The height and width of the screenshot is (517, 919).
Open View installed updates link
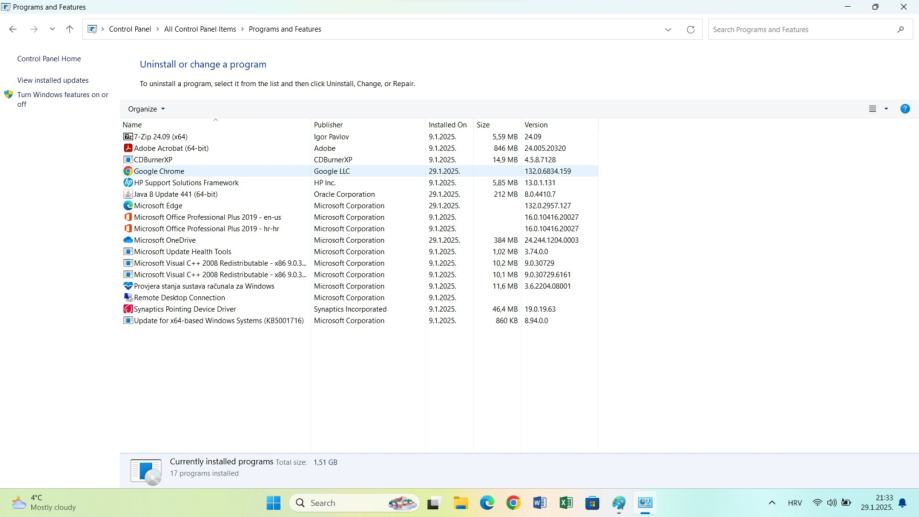coord(53,80)
